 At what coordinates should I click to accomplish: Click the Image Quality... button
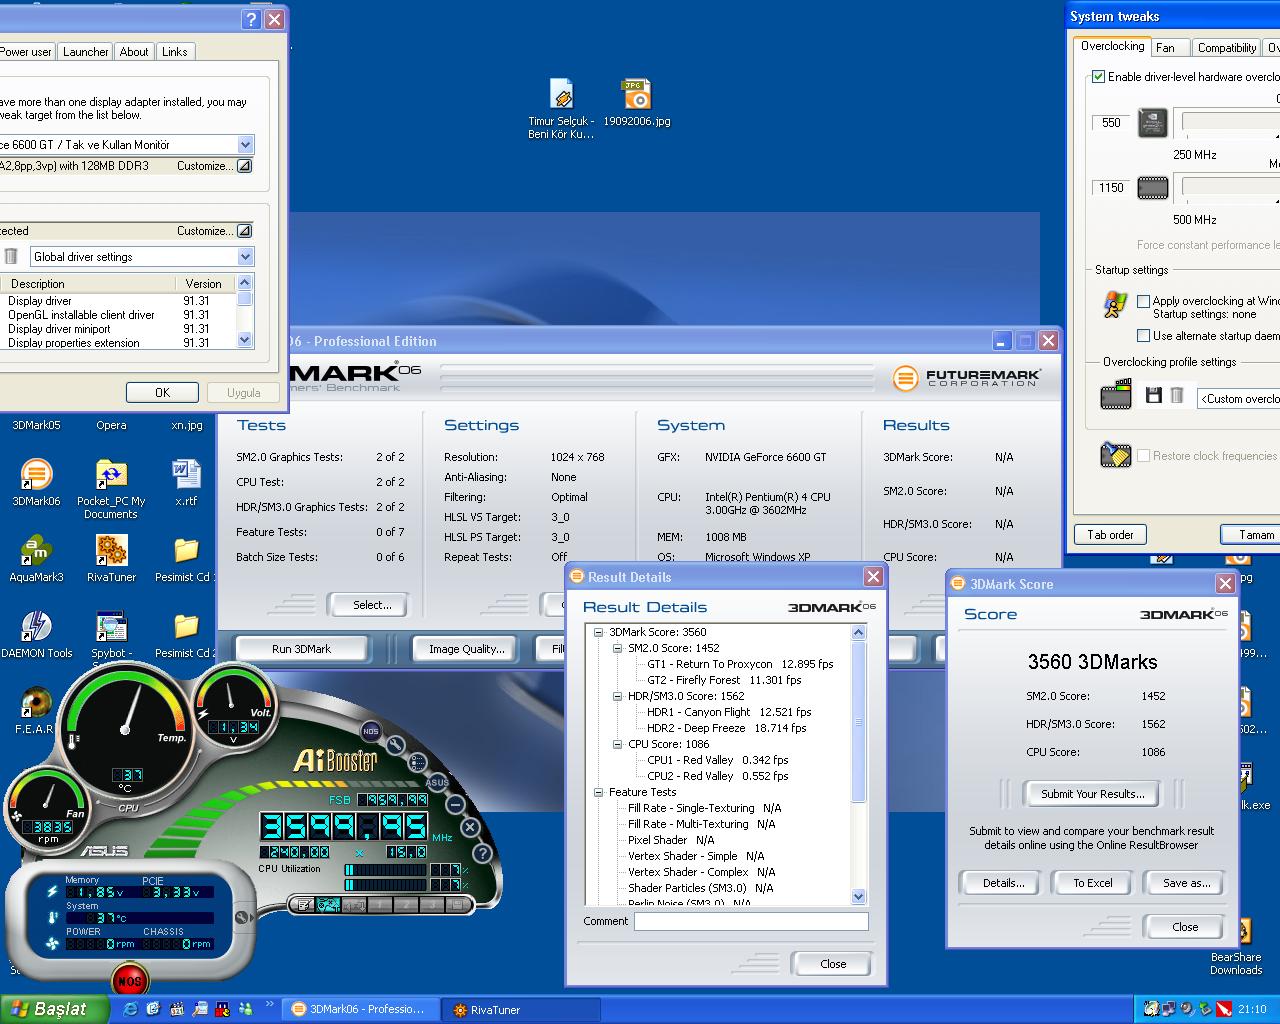(x=466, y=649)
